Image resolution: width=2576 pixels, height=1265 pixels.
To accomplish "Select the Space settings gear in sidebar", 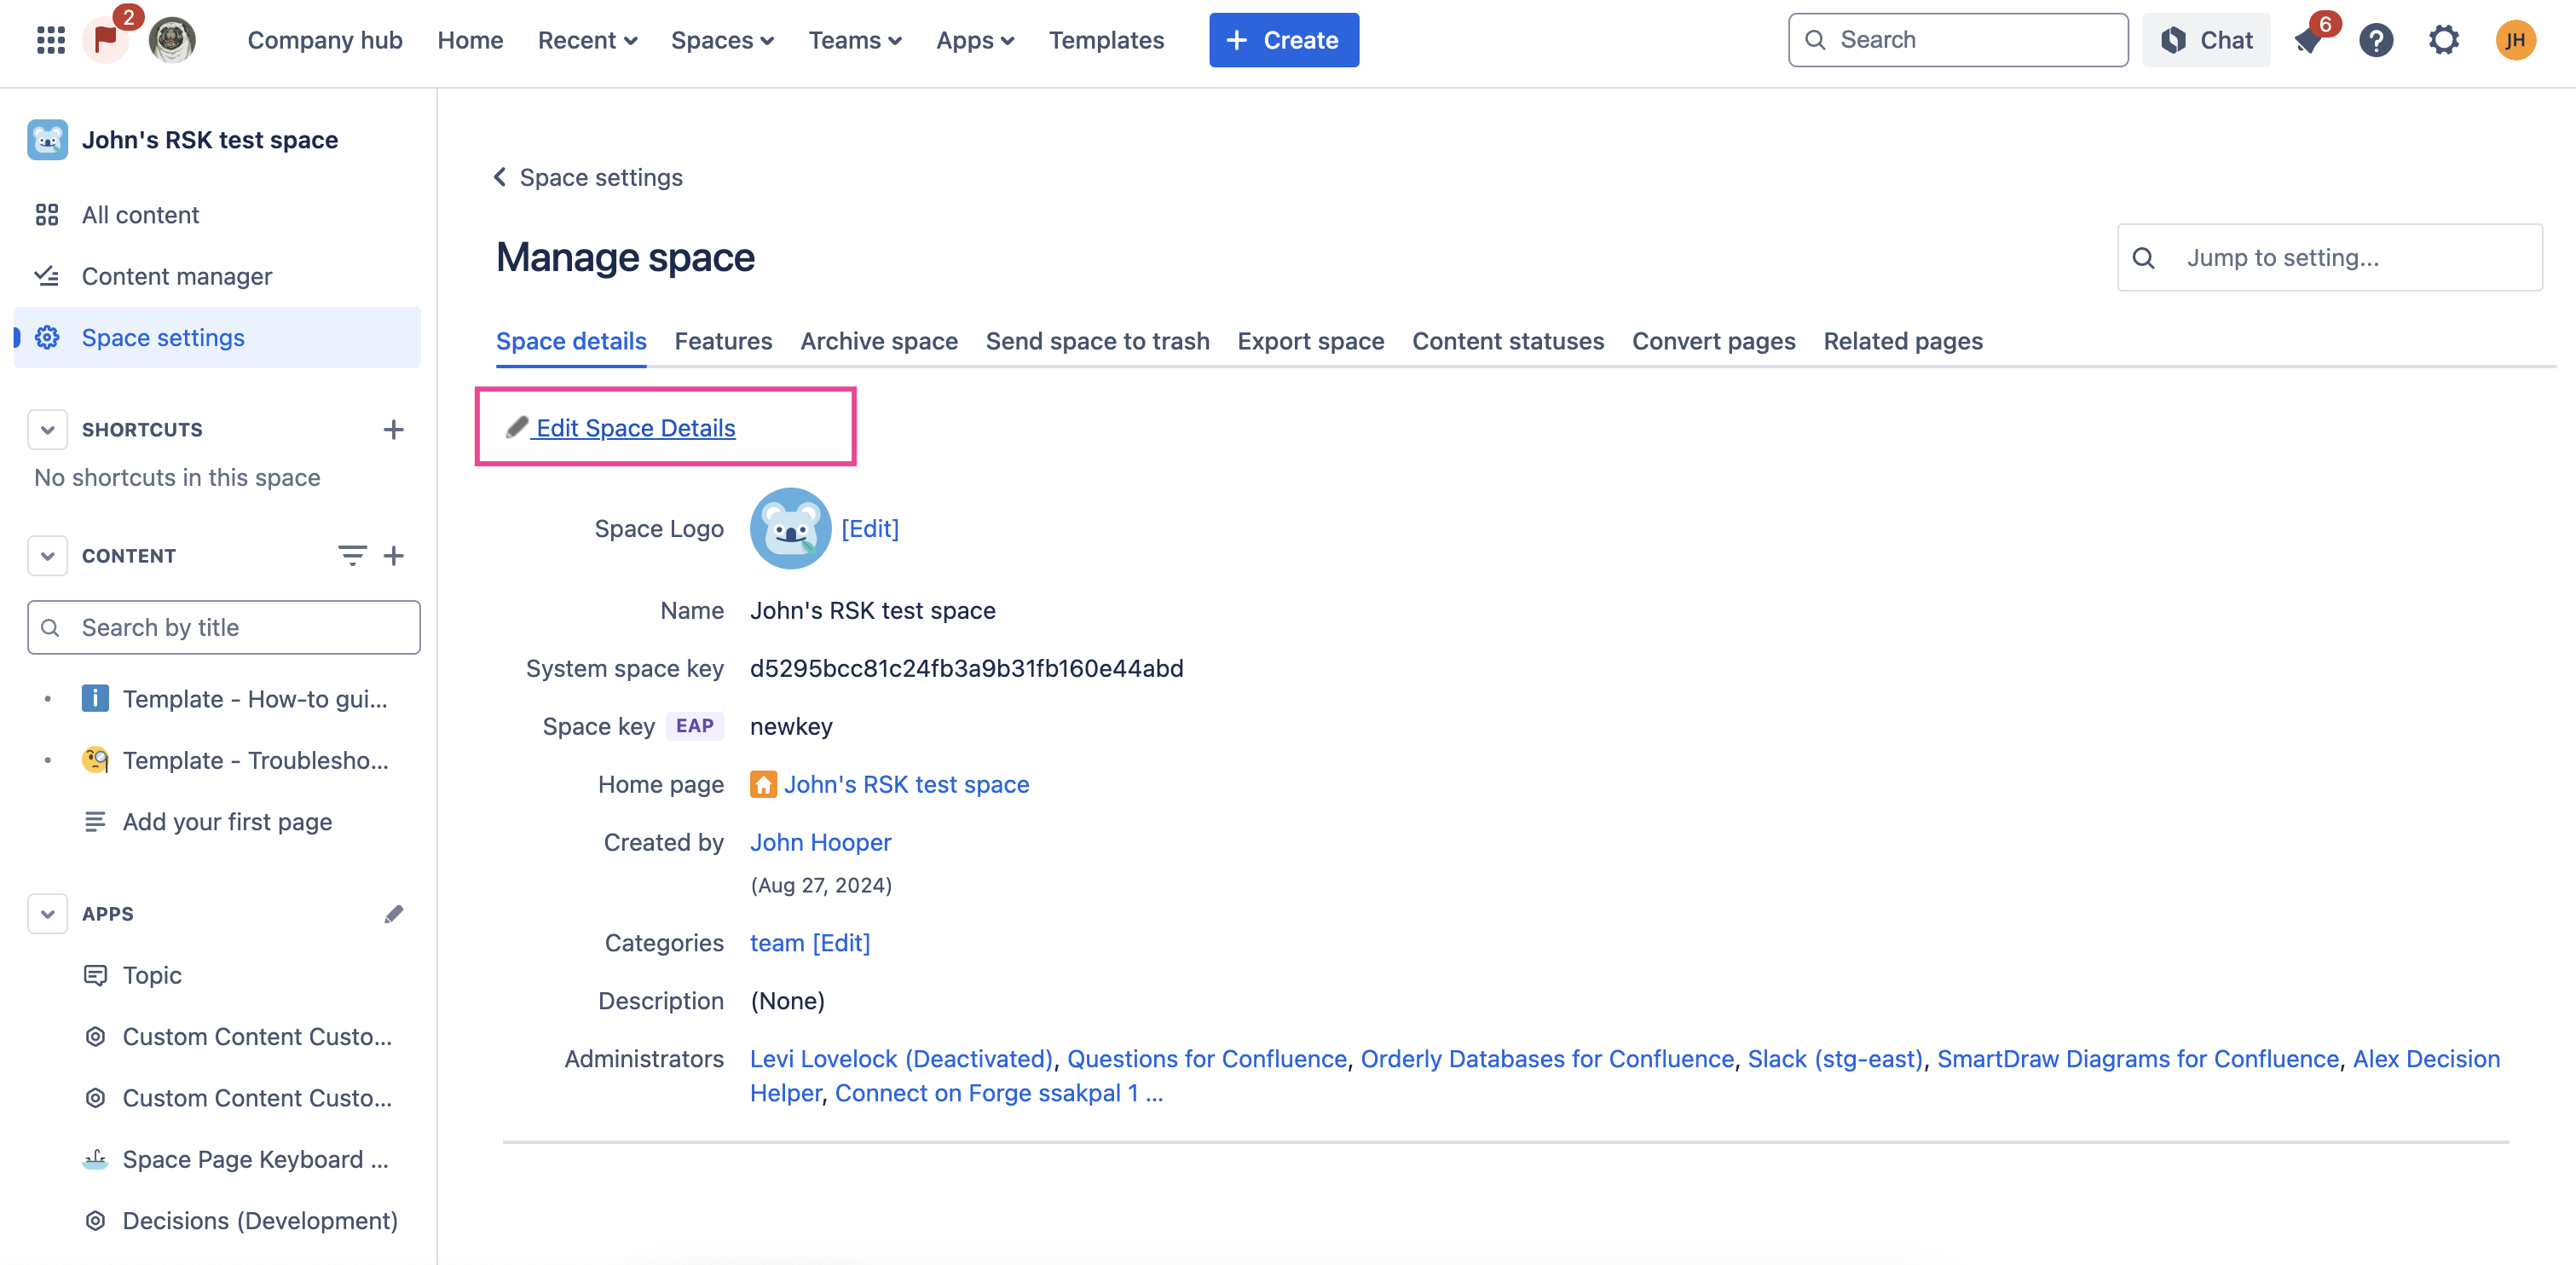I will (47, 337).
